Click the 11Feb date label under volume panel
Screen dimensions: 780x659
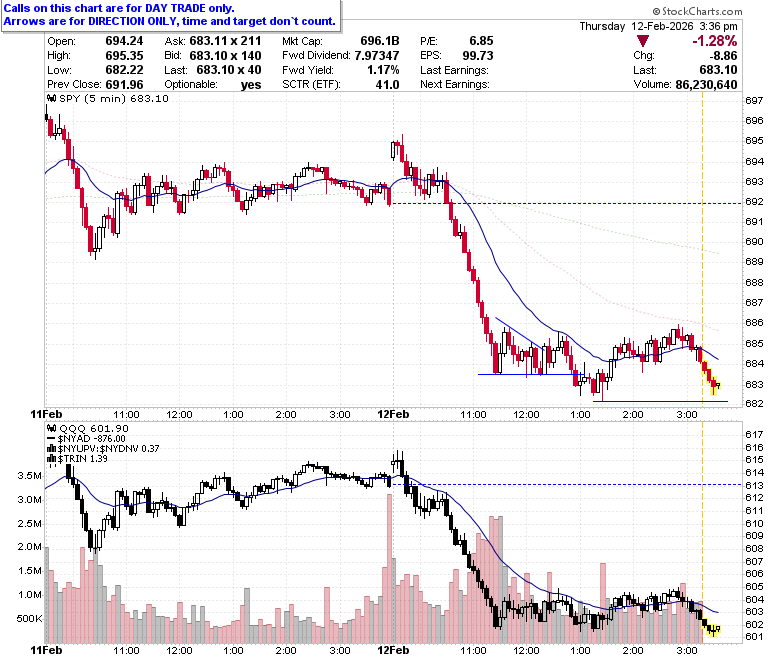(46, 651)
